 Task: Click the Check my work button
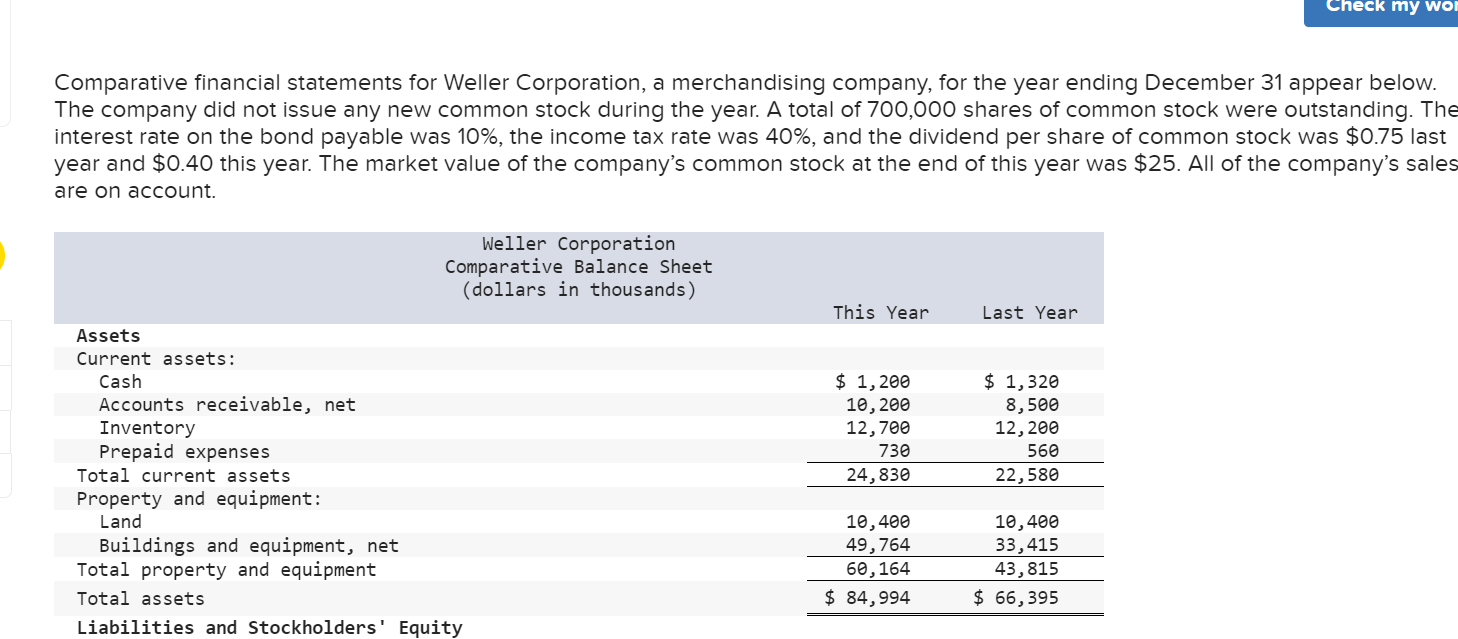coord(1390,8)
